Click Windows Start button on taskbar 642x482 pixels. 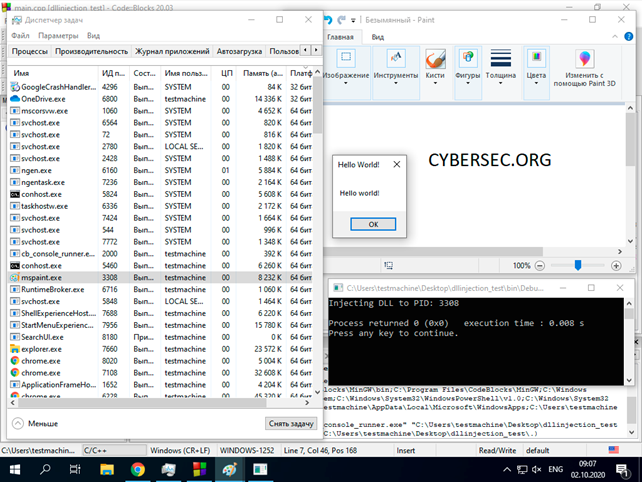click(15, 469)
